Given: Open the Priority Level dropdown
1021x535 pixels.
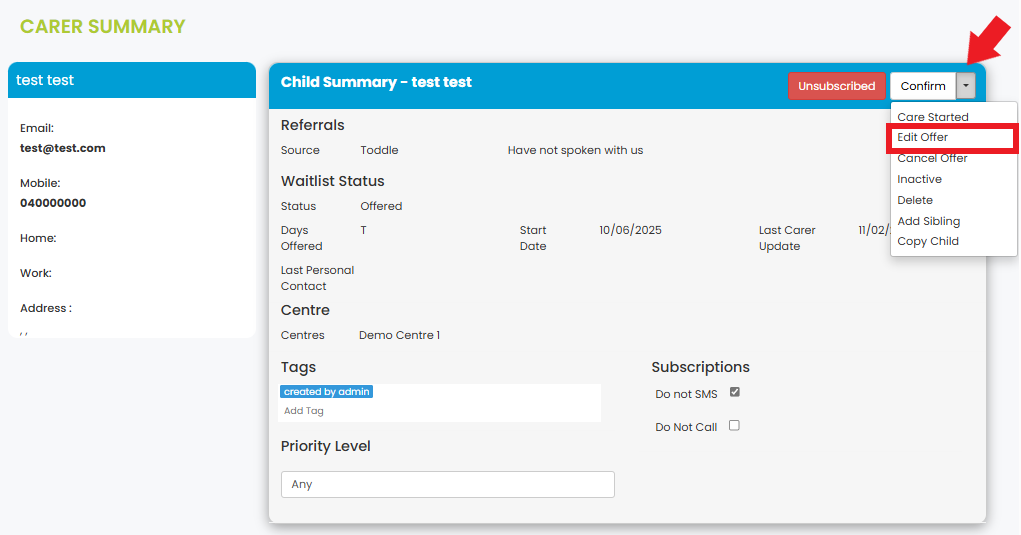Looking at the screenshot, I should tap(447, 484).
